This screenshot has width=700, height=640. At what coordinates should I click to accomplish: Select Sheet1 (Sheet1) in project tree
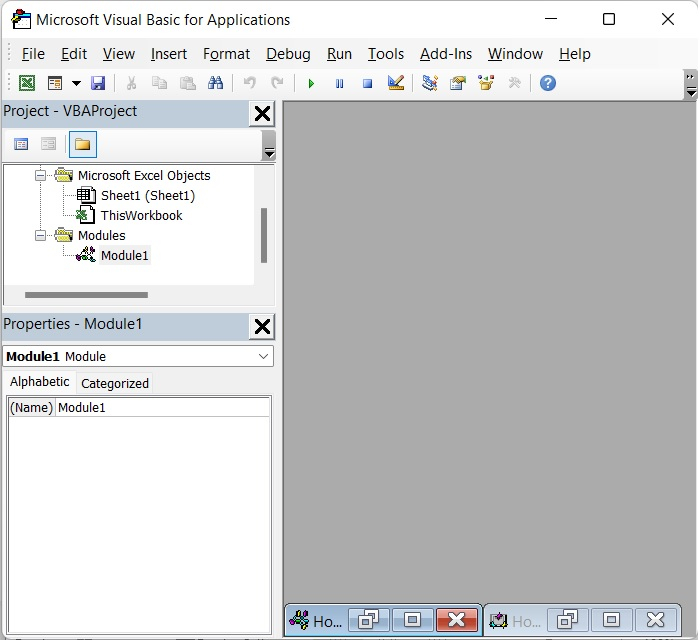pyautogui.click(x=148, y=195)
